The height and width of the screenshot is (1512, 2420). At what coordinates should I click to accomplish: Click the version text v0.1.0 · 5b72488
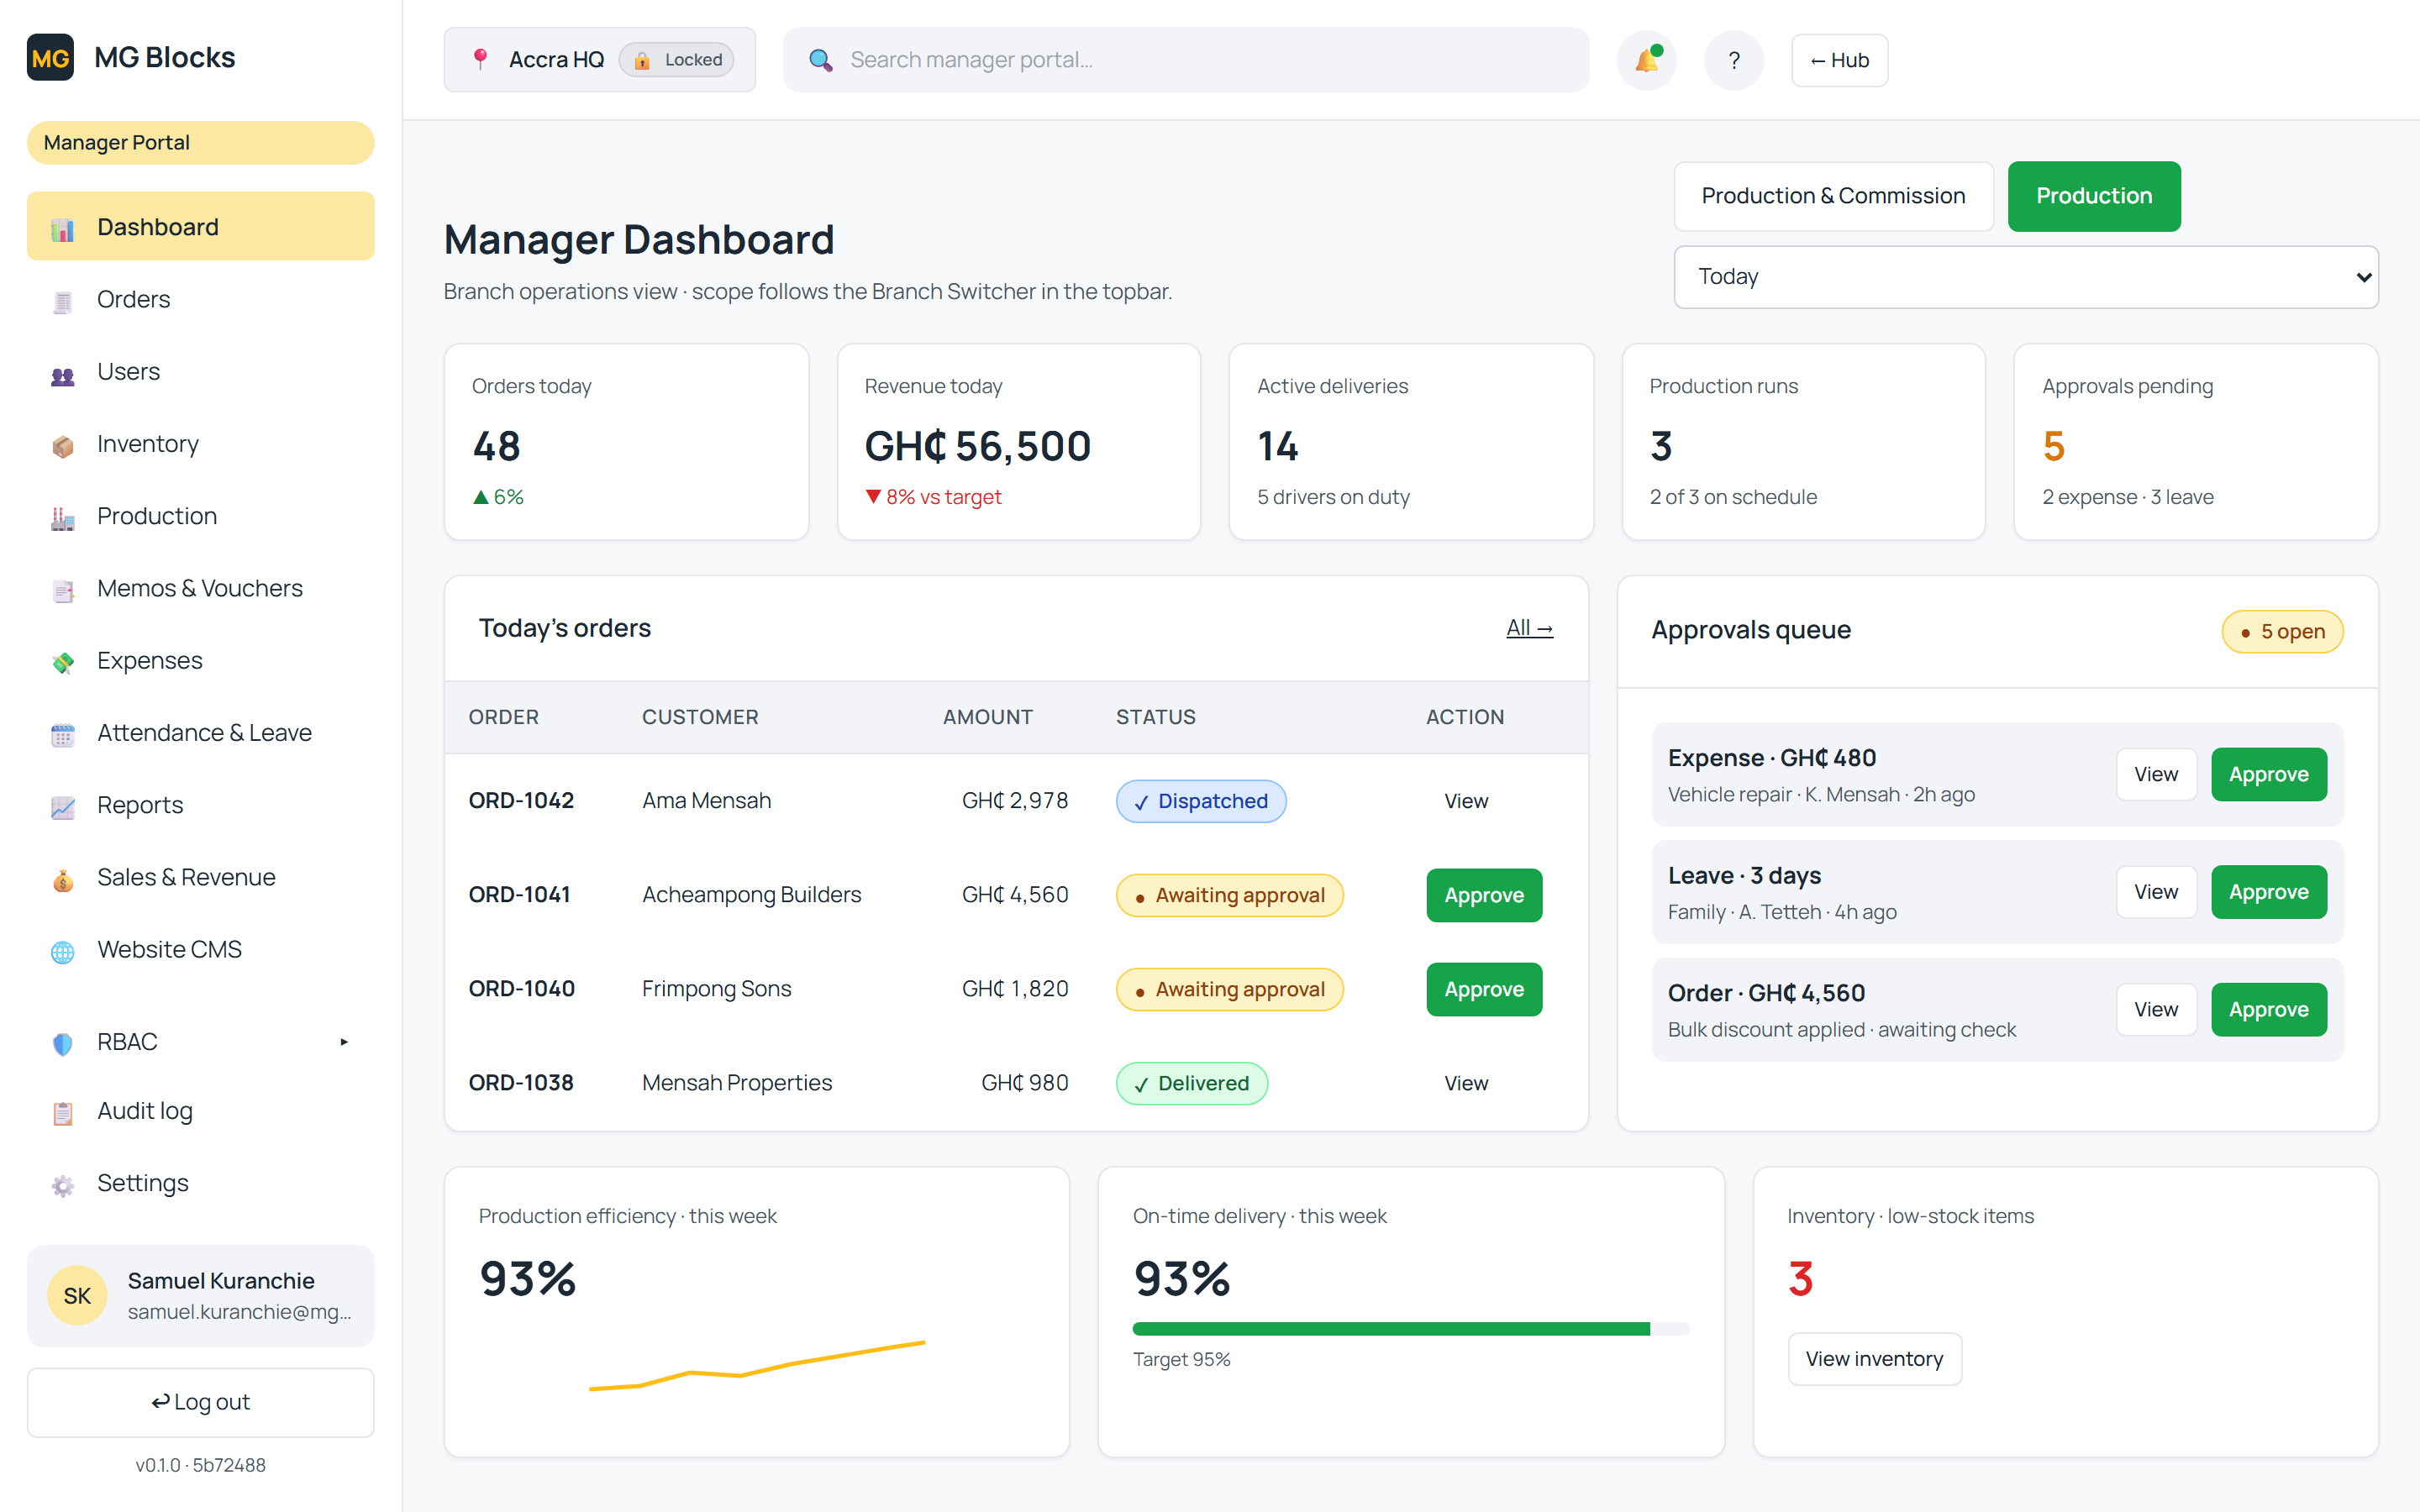[200, 1465]
